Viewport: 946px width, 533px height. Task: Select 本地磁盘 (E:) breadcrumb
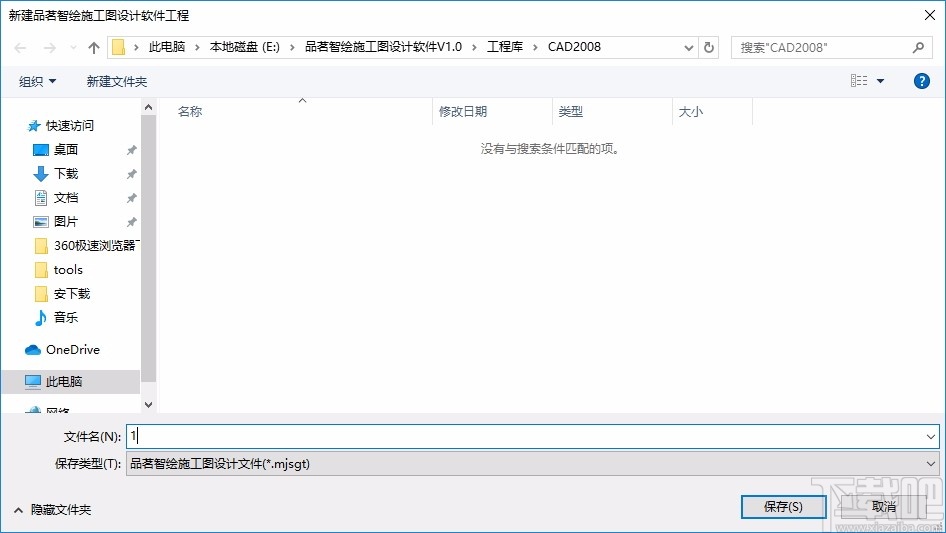point(244,47)
